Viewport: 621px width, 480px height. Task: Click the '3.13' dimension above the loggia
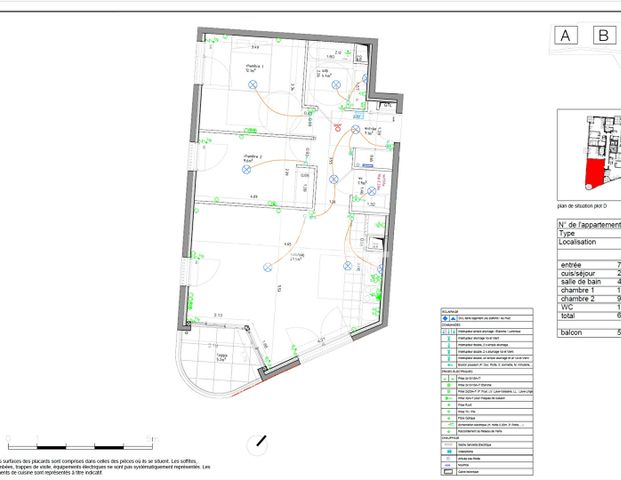point(218,315)
